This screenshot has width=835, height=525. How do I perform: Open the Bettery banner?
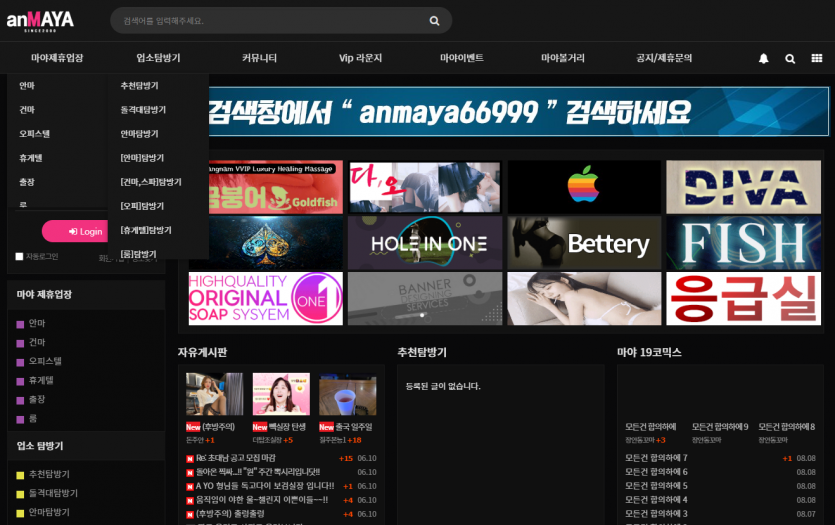pos(584,243)
